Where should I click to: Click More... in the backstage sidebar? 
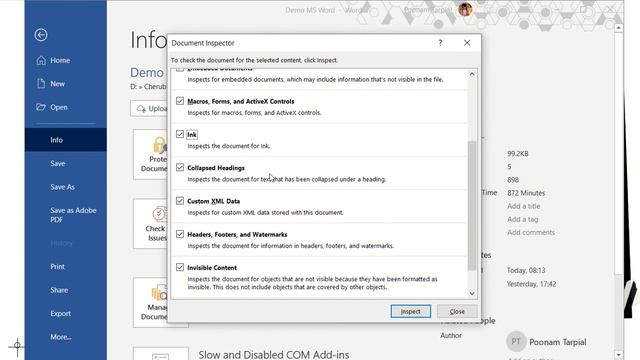pos(61,337)
